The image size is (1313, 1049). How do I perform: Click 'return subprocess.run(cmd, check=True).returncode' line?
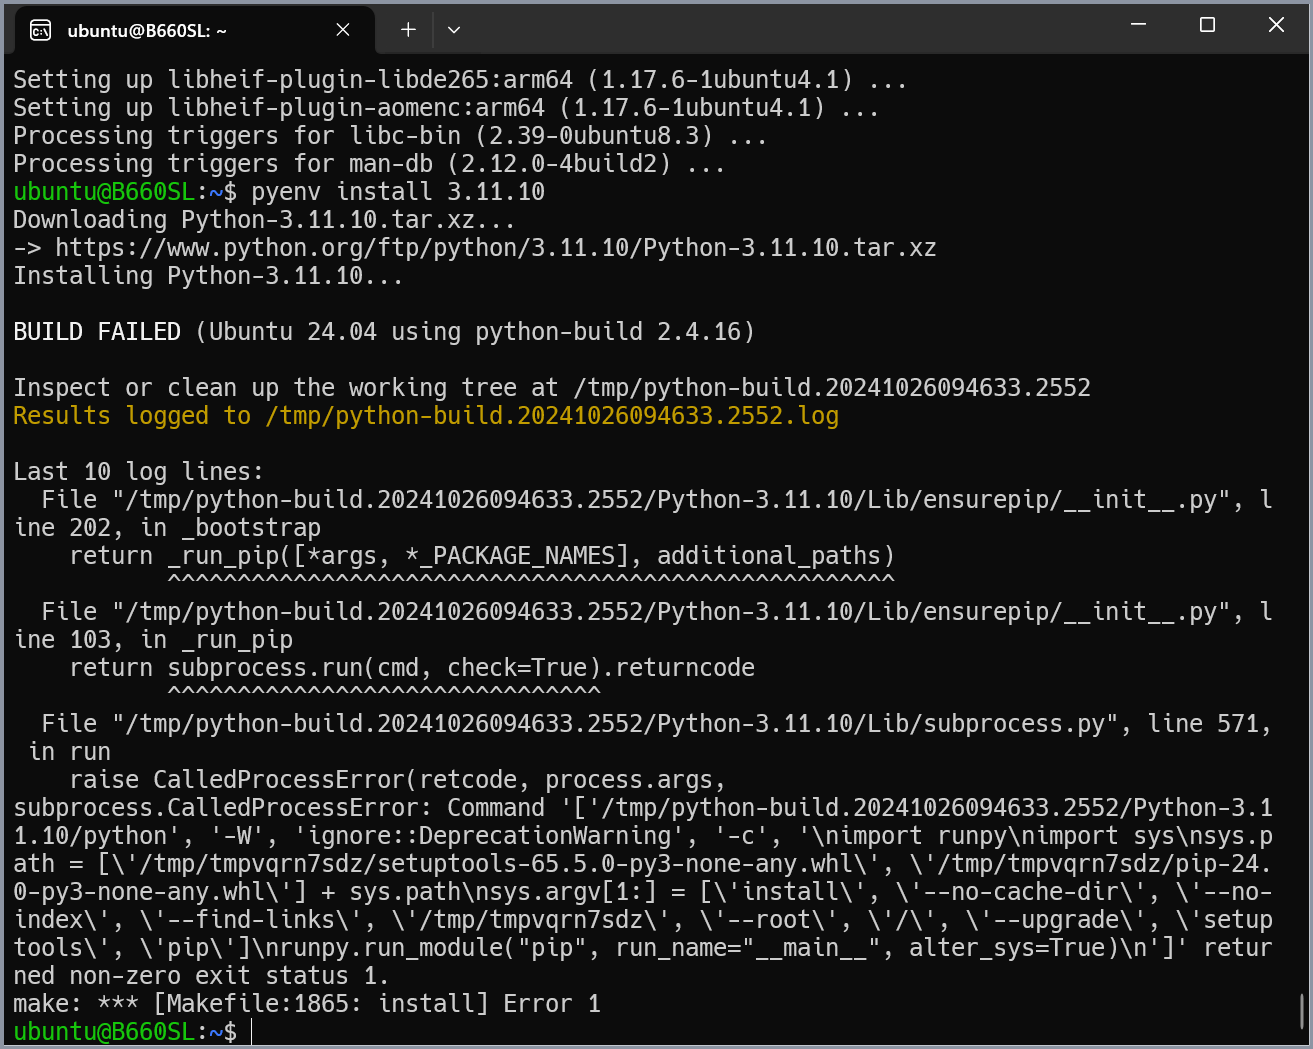point(412,668)
